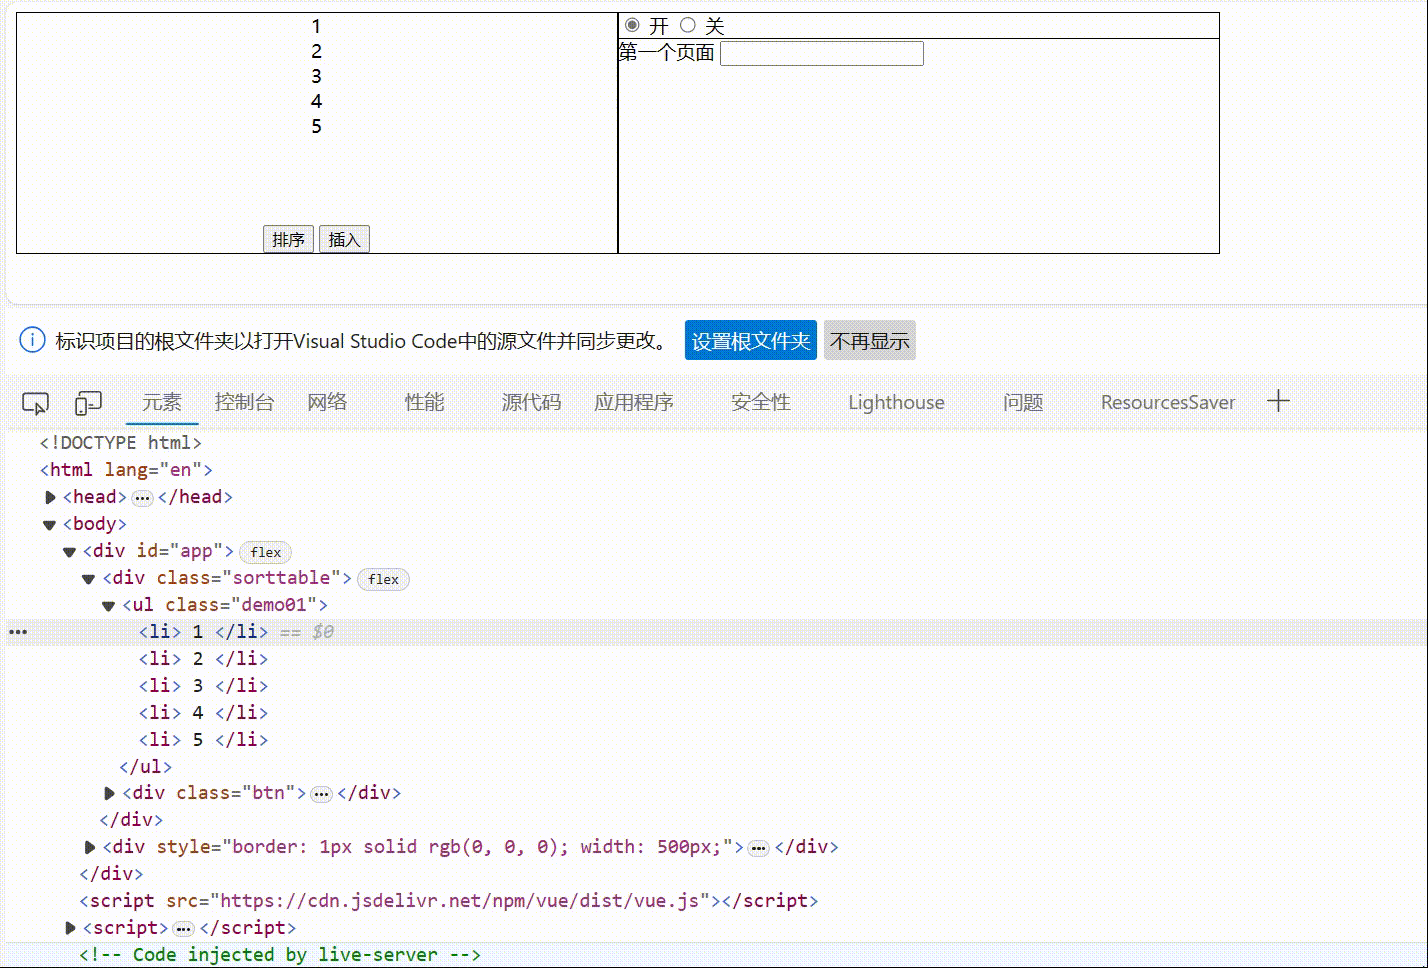Select the <!DOCTYPE html> line
The height and width of the screenshot is (968, 1428).
(x=120, y=443)
